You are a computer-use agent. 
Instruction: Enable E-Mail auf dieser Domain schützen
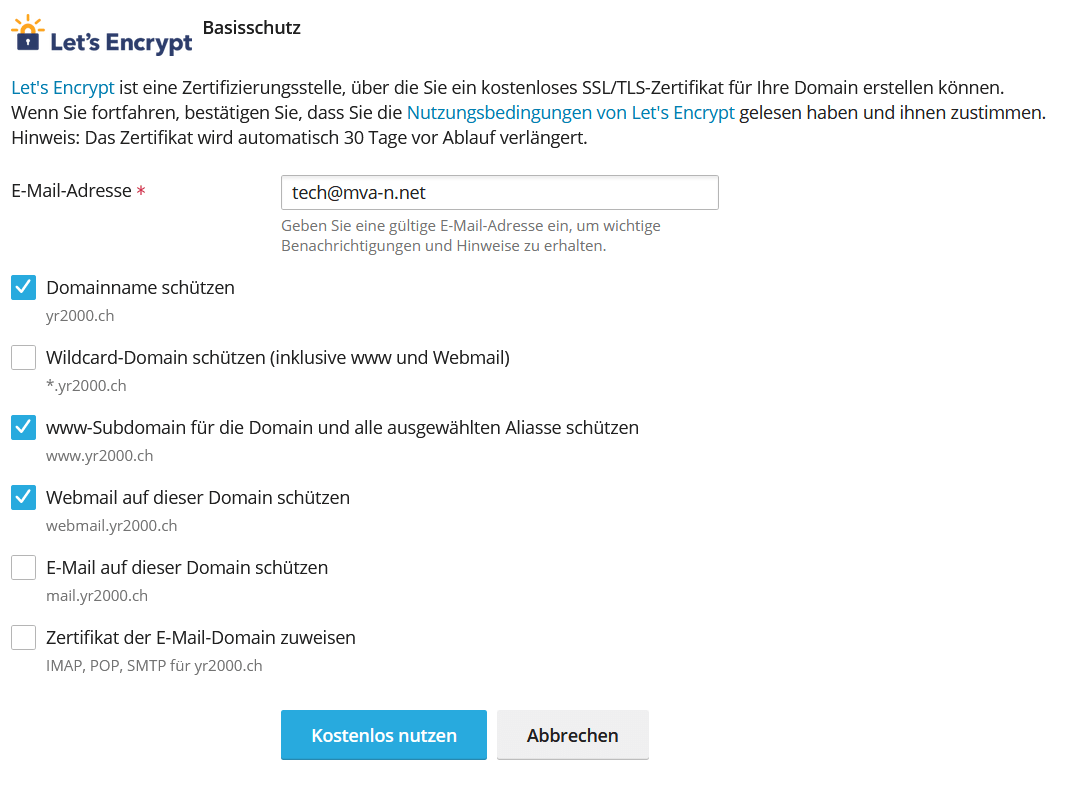(x=24, y=568)
